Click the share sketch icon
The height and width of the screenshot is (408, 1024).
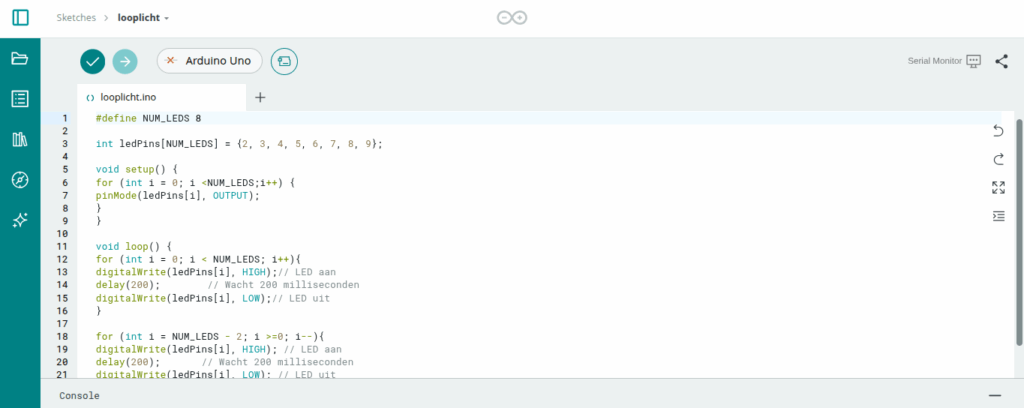[x=1001, y=61]
